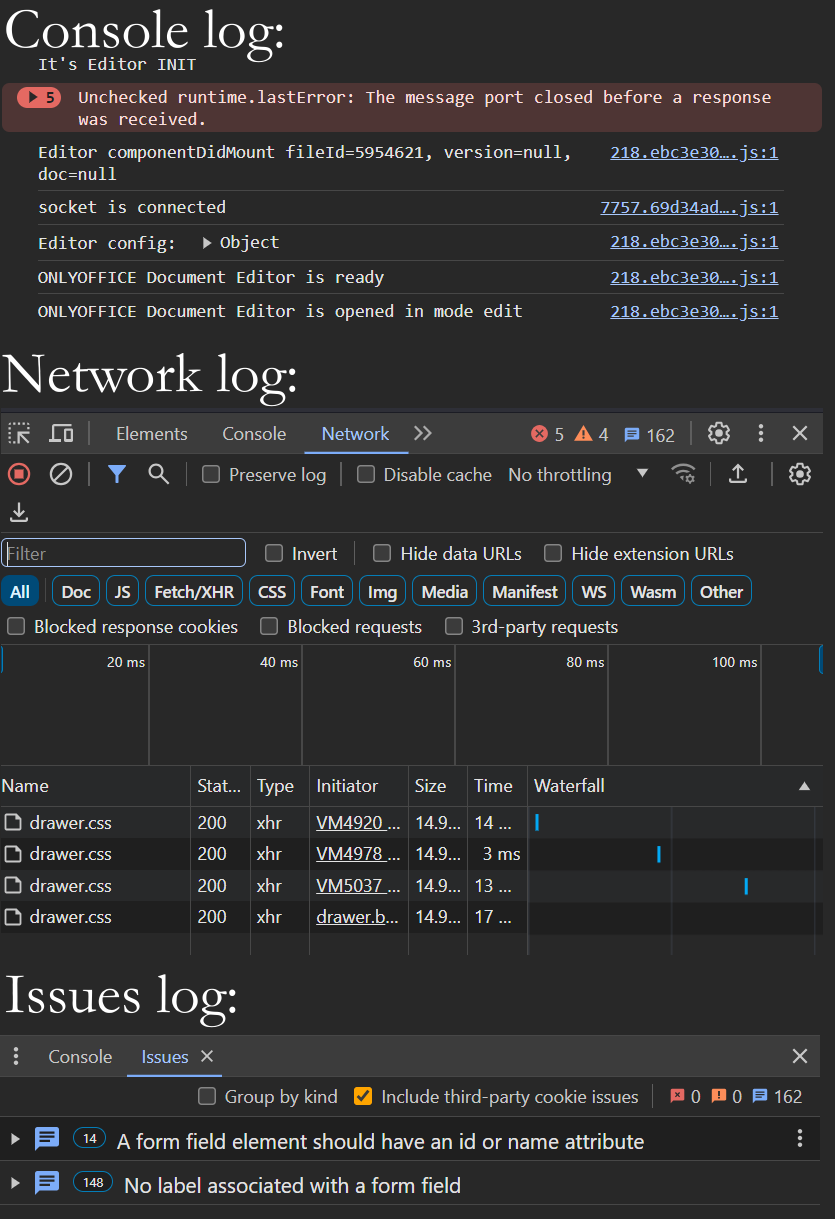835x1219 pixels.
Task: Check Blocked requests
Action: coord(269,626)
